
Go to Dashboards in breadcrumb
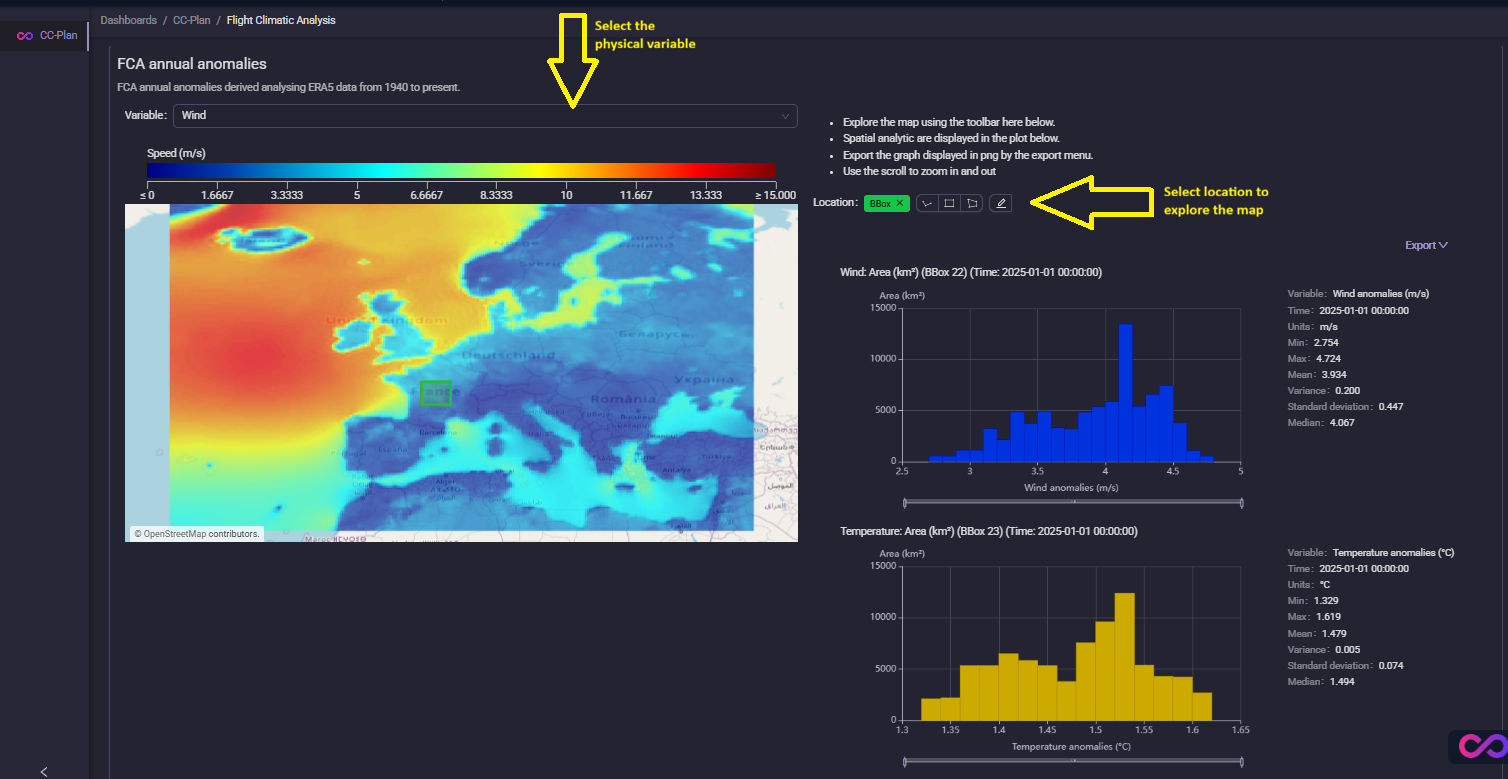[128, 20]
